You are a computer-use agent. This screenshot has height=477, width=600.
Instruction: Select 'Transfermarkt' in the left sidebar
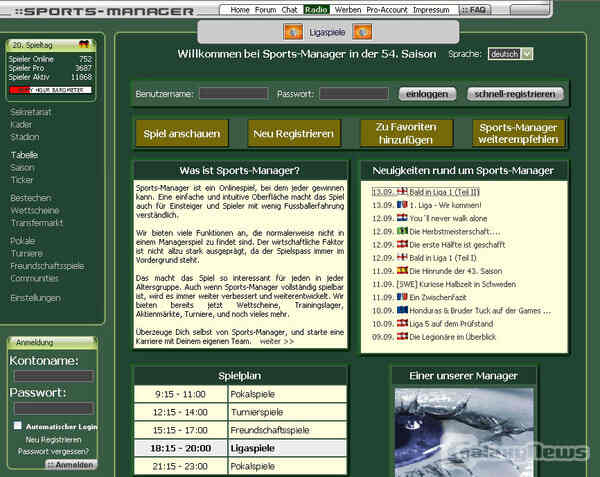coord(38,223)
